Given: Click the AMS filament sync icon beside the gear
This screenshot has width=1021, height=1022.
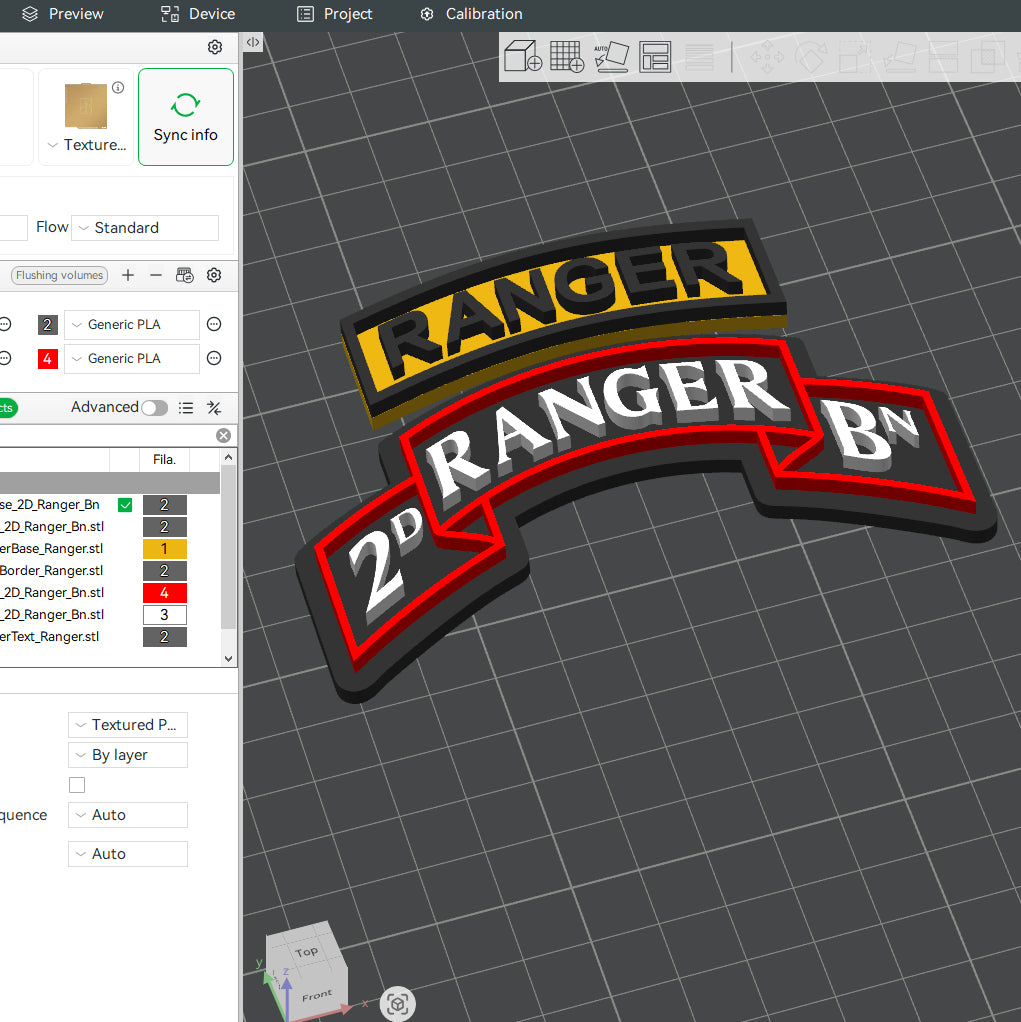Looking at the screenshot, I should click(184, 275).
